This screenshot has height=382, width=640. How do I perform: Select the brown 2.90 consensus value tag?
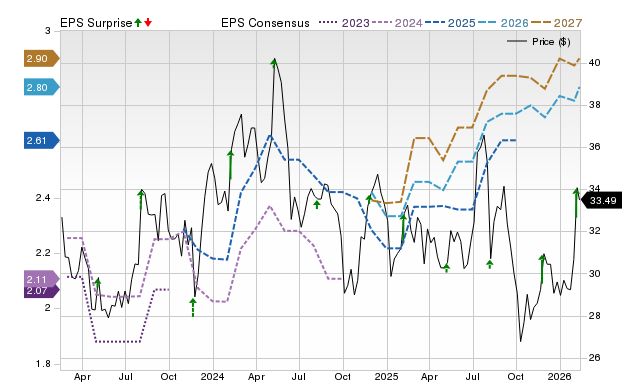(x=42, y=58)
